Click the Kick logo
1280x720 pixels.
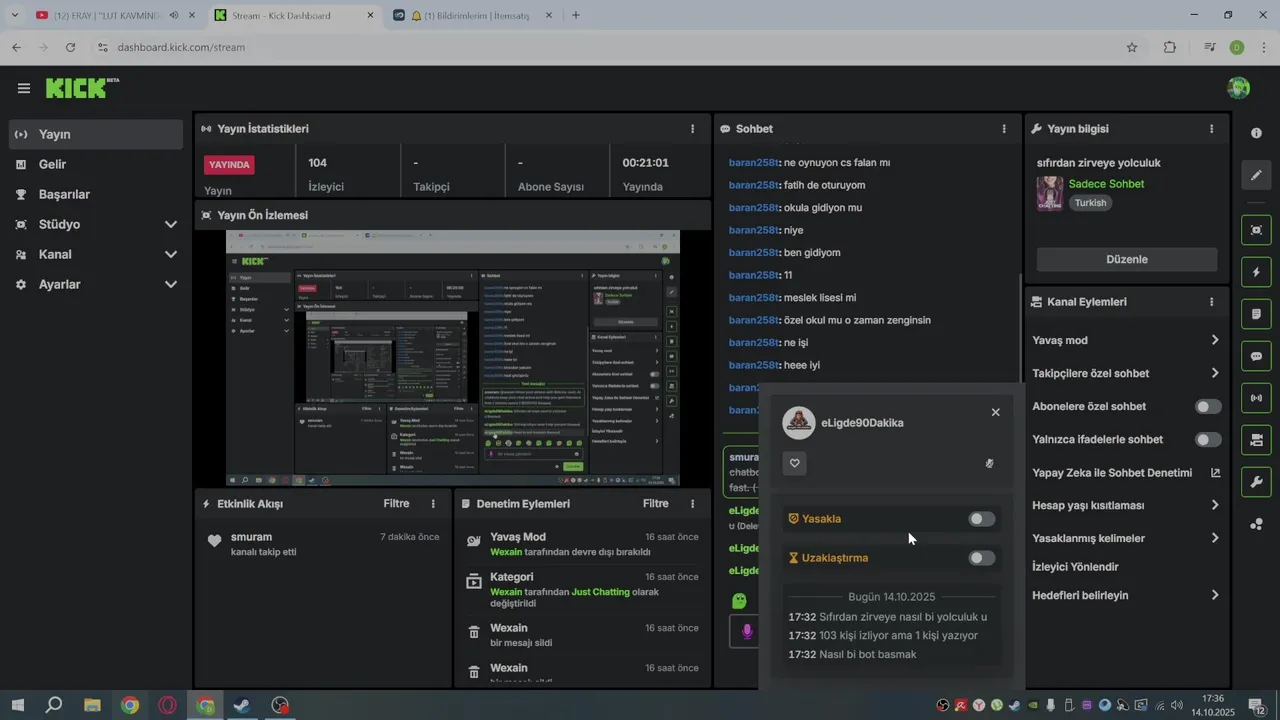[80, 88]
